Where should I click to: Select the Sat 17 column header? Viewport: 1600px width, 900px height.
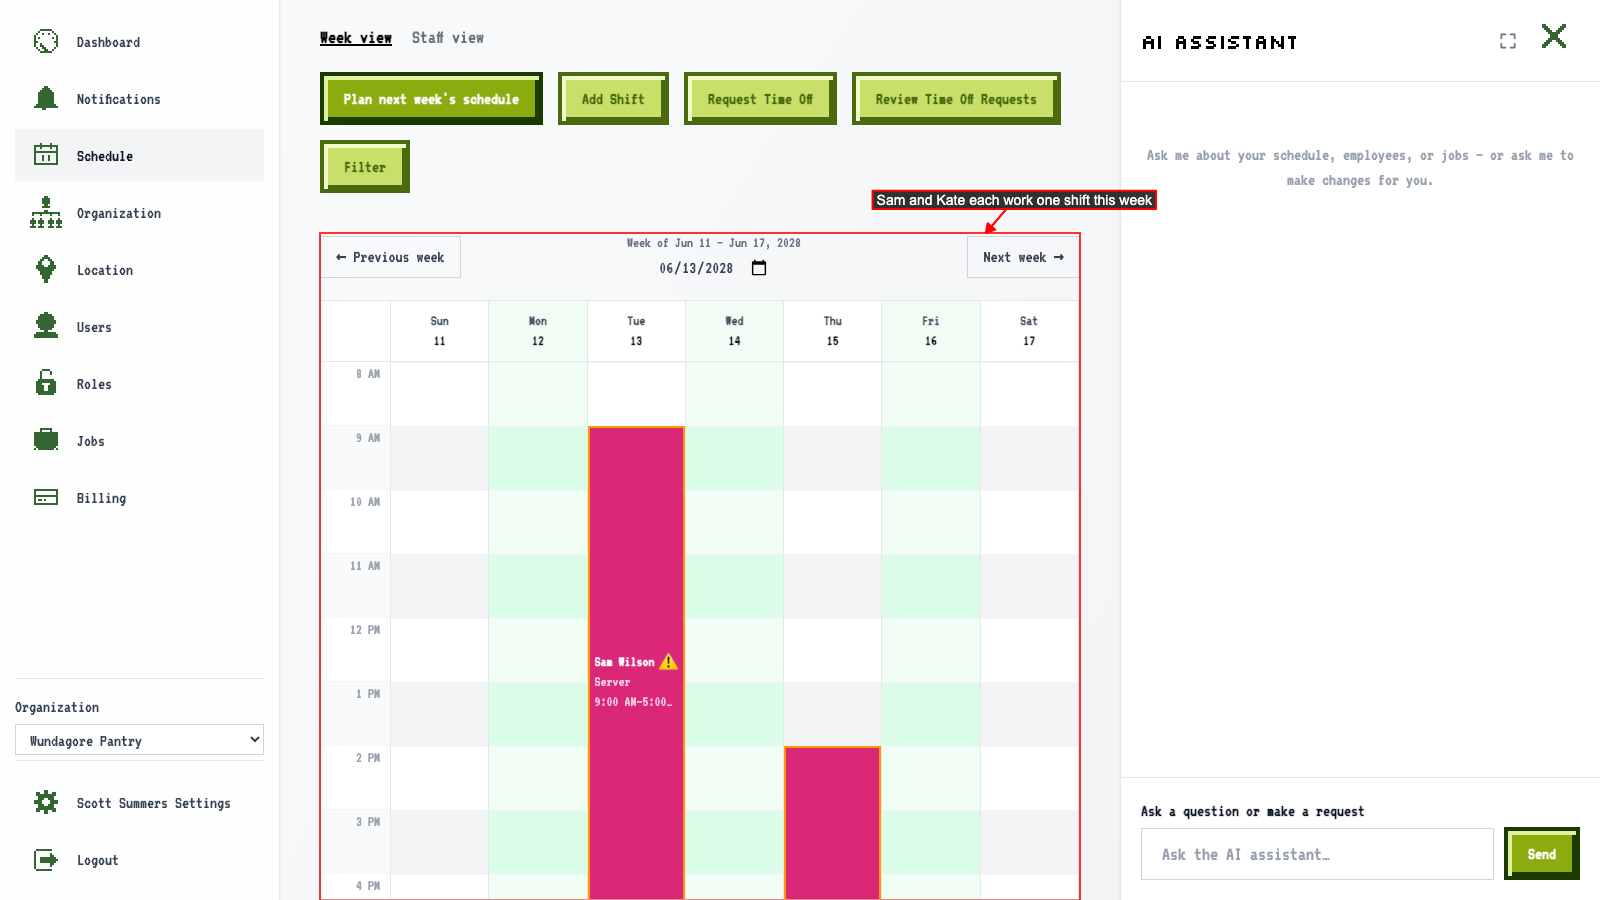click(x=1029, y=331)
